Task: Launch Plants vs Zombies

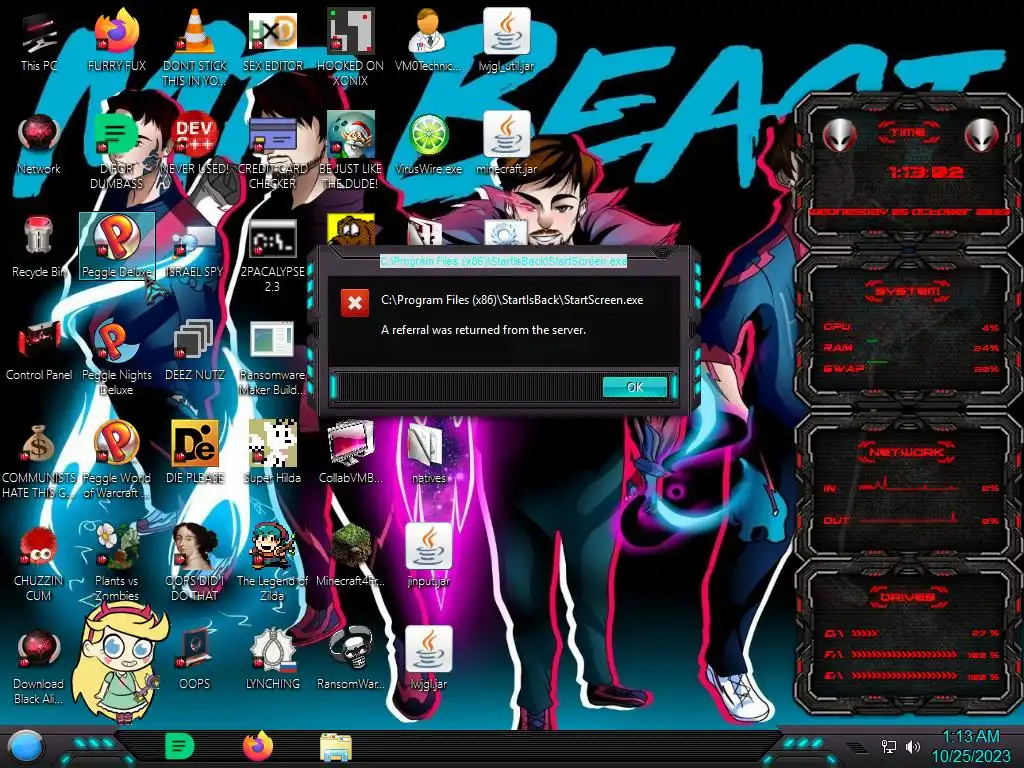Action: click(117, 564)
